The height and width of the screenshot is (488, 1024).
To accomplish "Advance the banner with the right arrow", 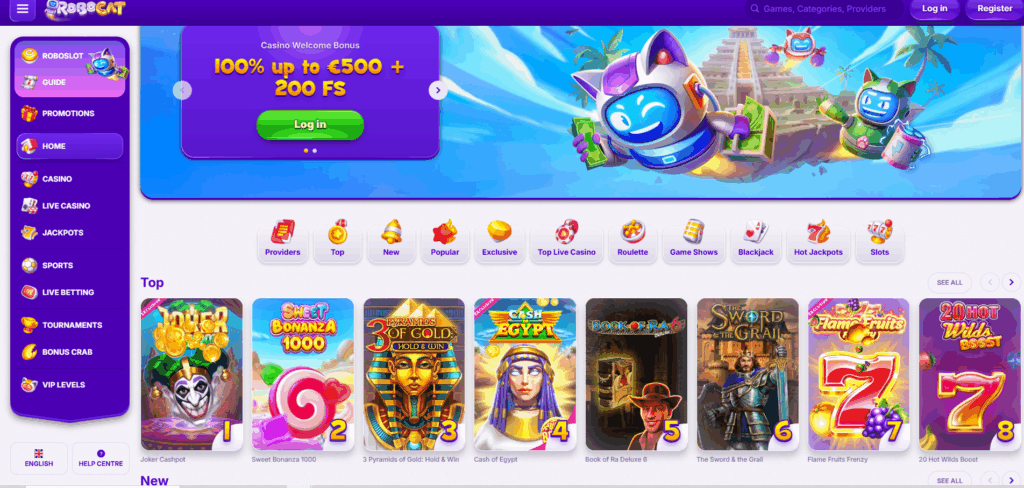I will [x=438, y=91].
